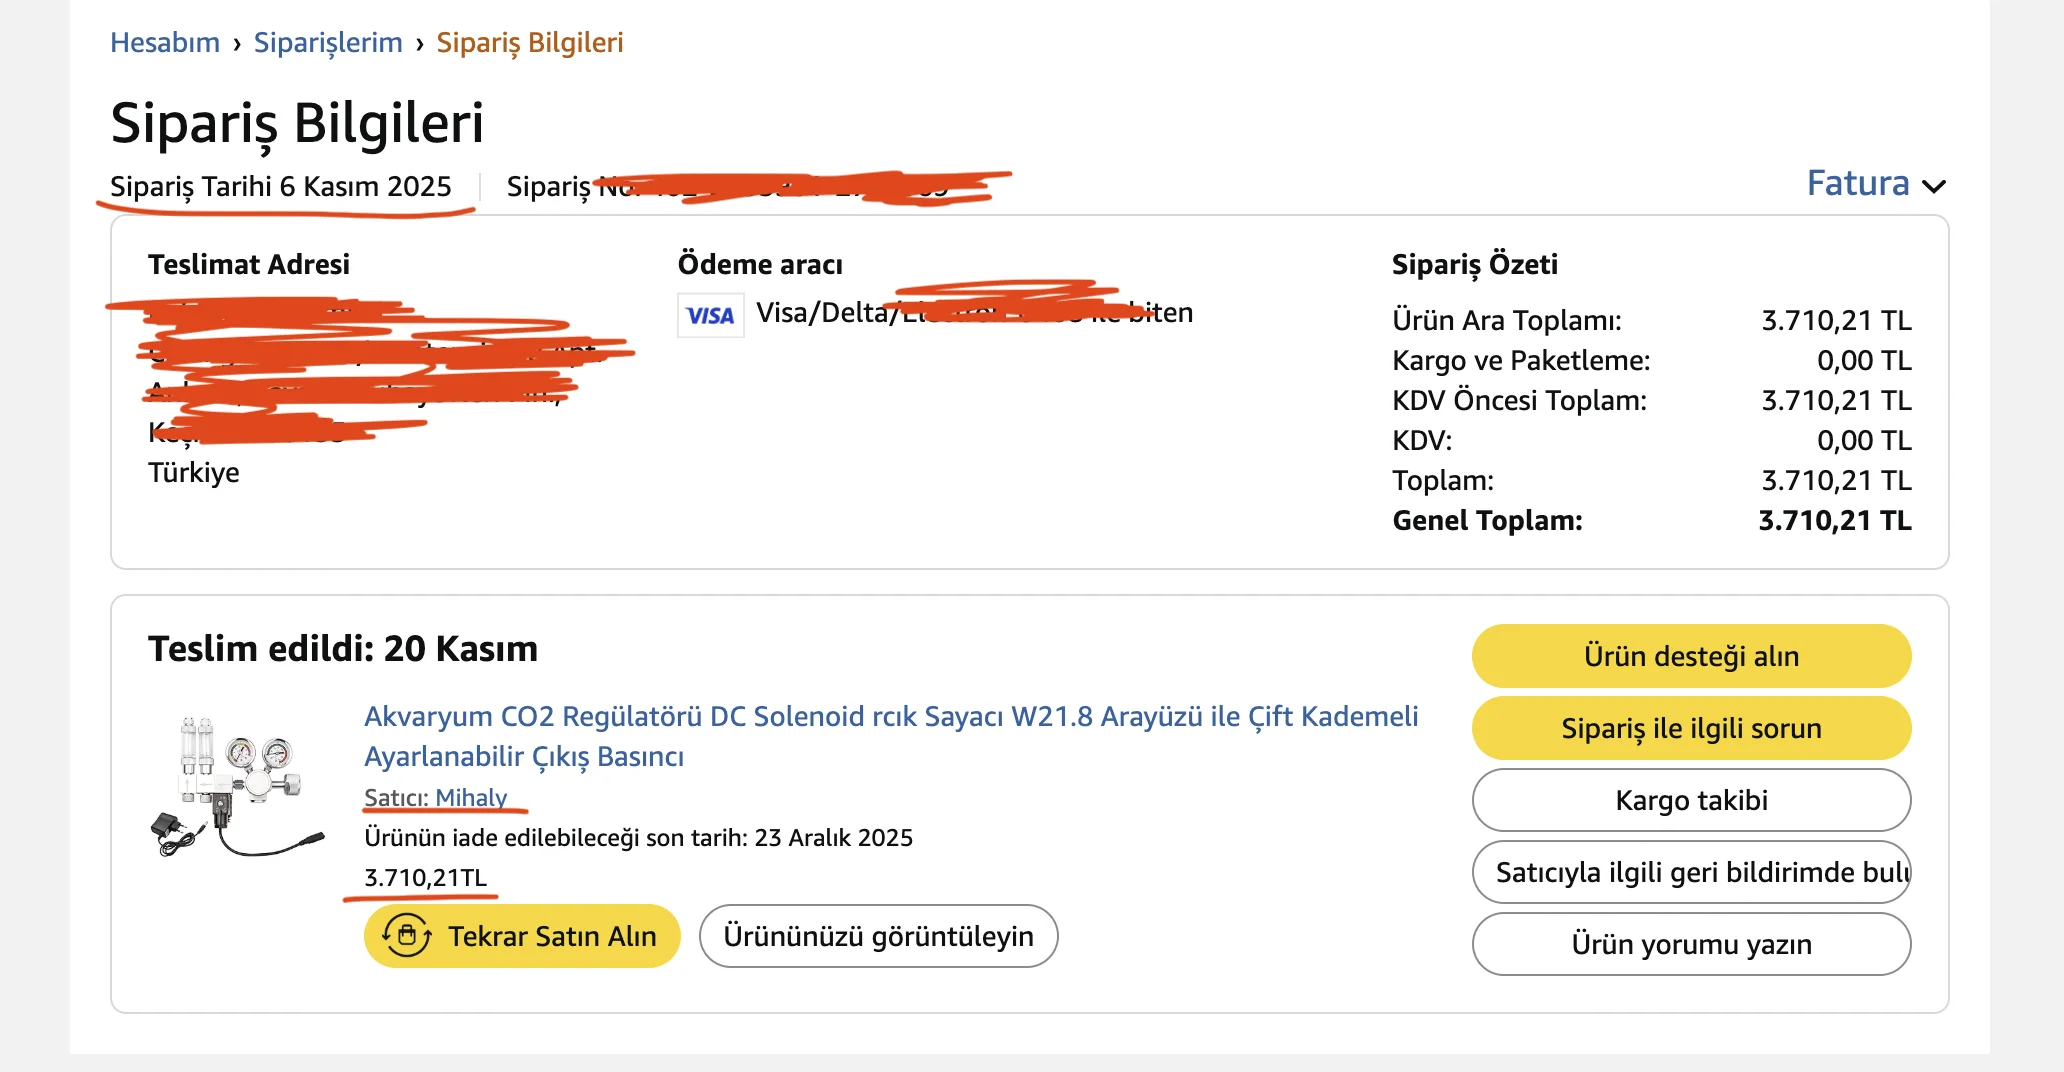Expand the Fatura chevron dropdown

coord(1938,185)
